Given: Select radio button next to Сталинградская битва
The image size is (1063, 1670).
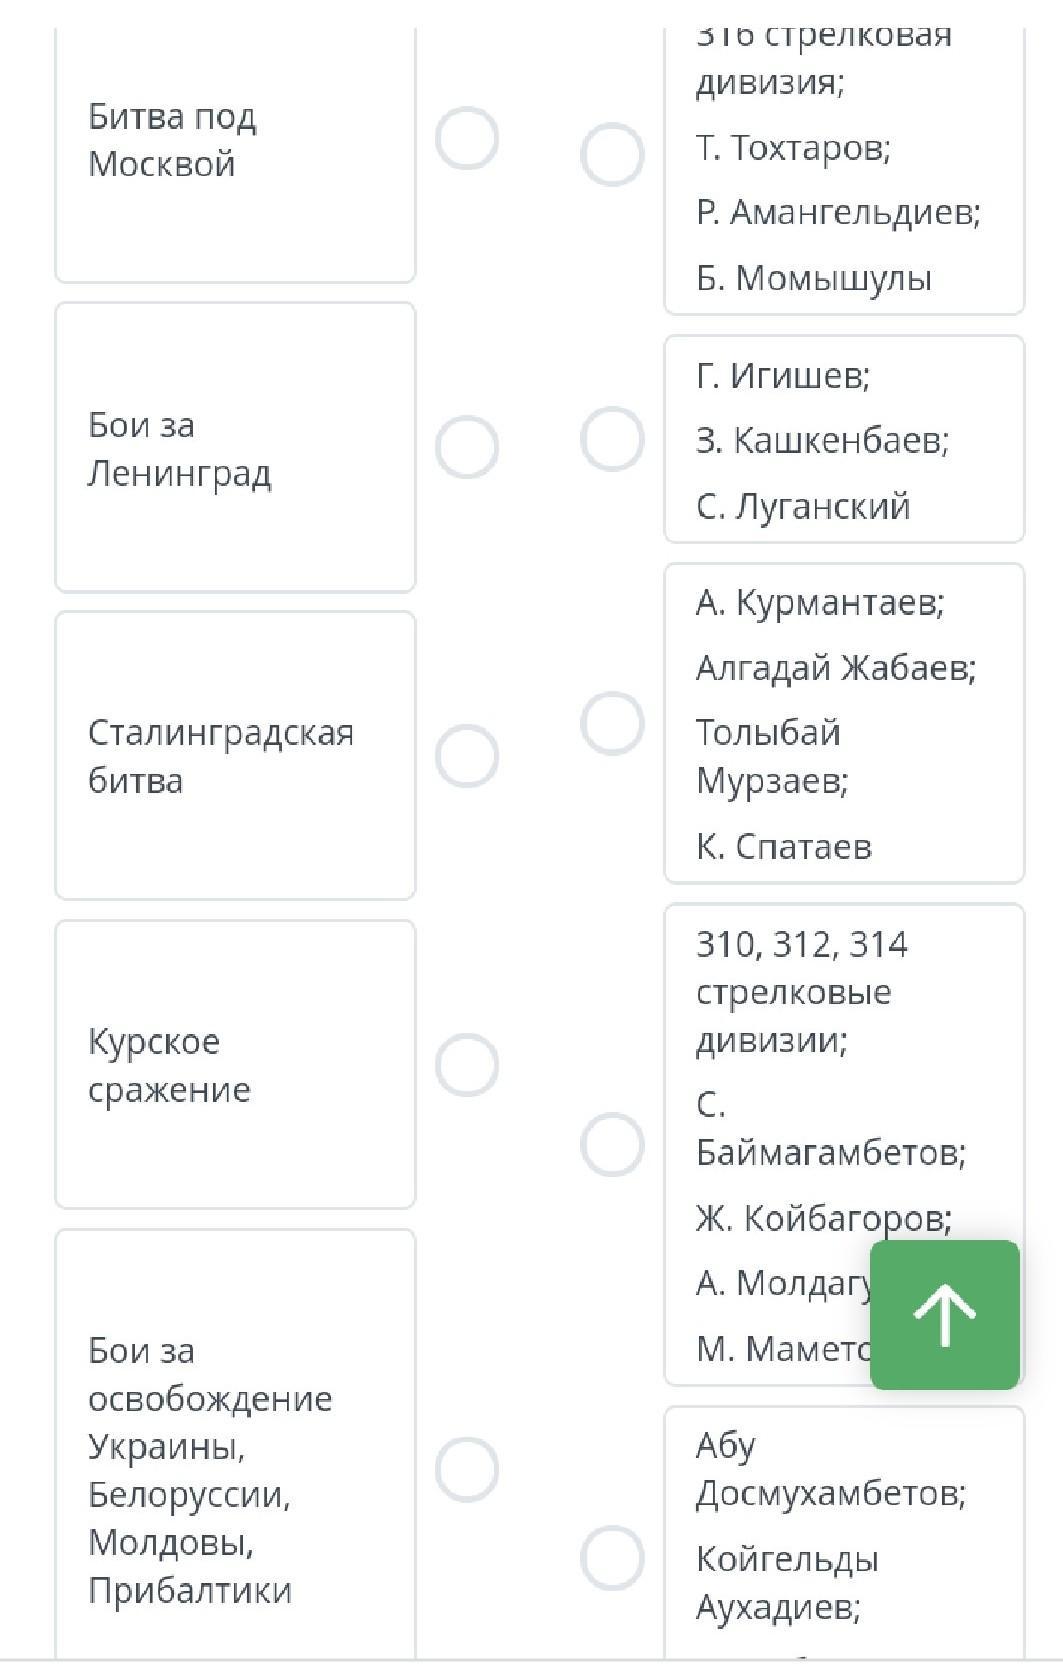Looking at the screenshot, I should pos(467,756).
